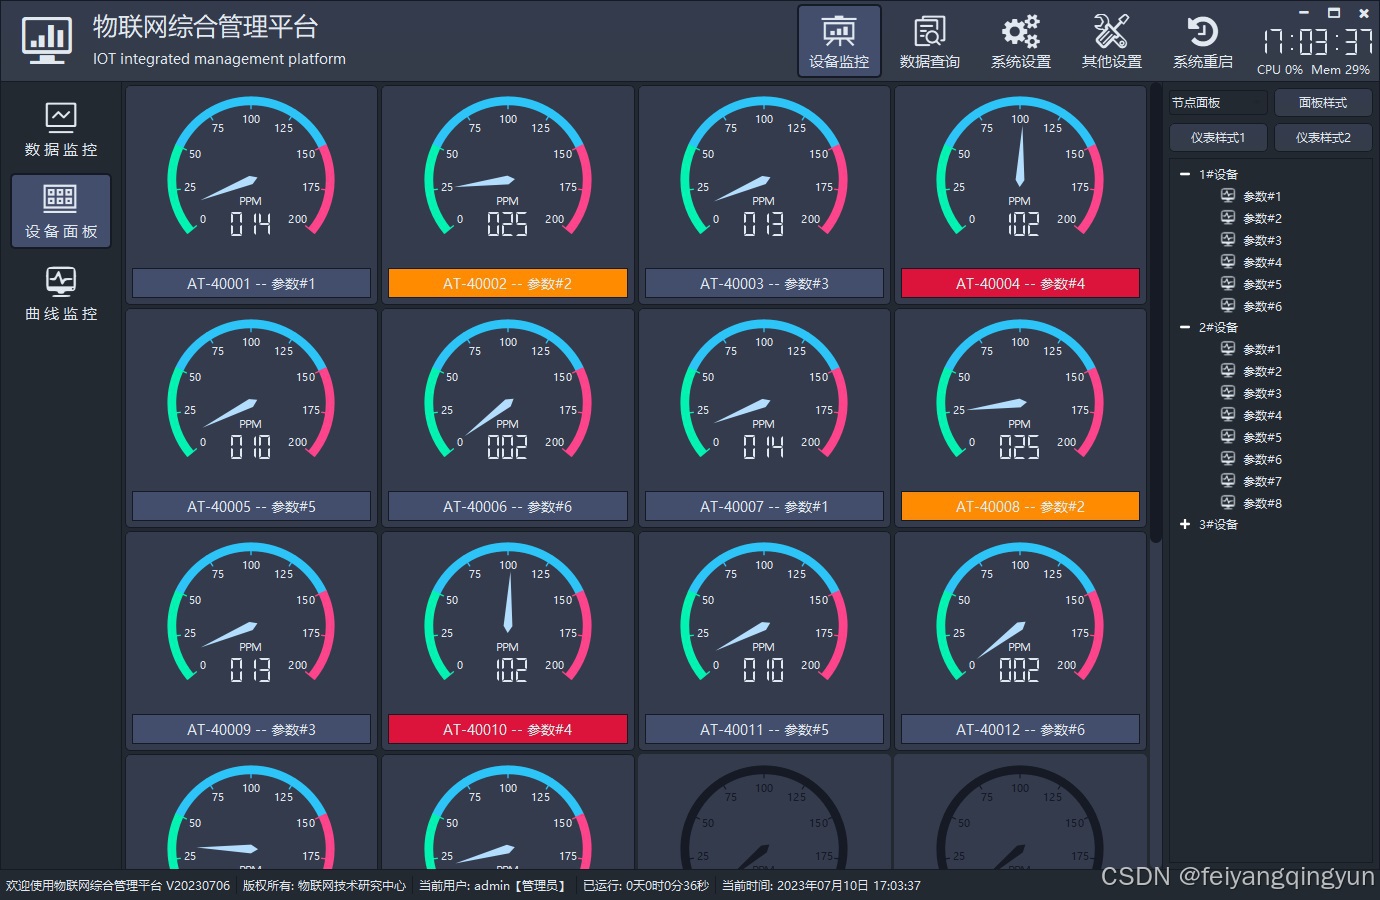Image resolution: width=1380 pixels, height=900 pixels.
Task: Open the 设备监控 toolbar button
Action: 839,41
